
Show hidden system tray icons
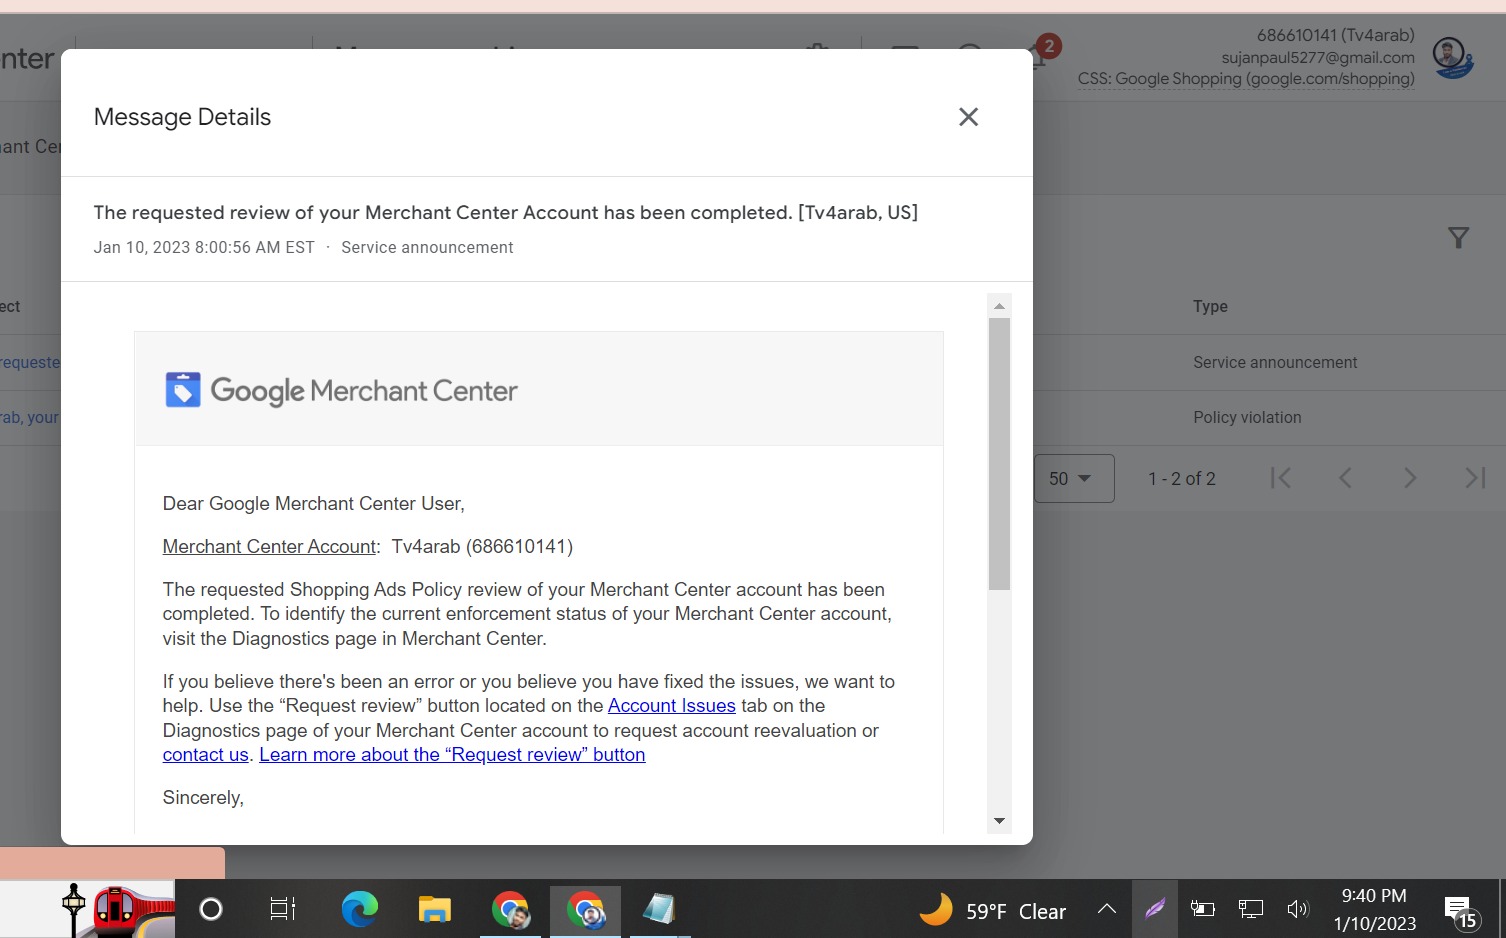pyautogui.click(x=1106, y=909)
